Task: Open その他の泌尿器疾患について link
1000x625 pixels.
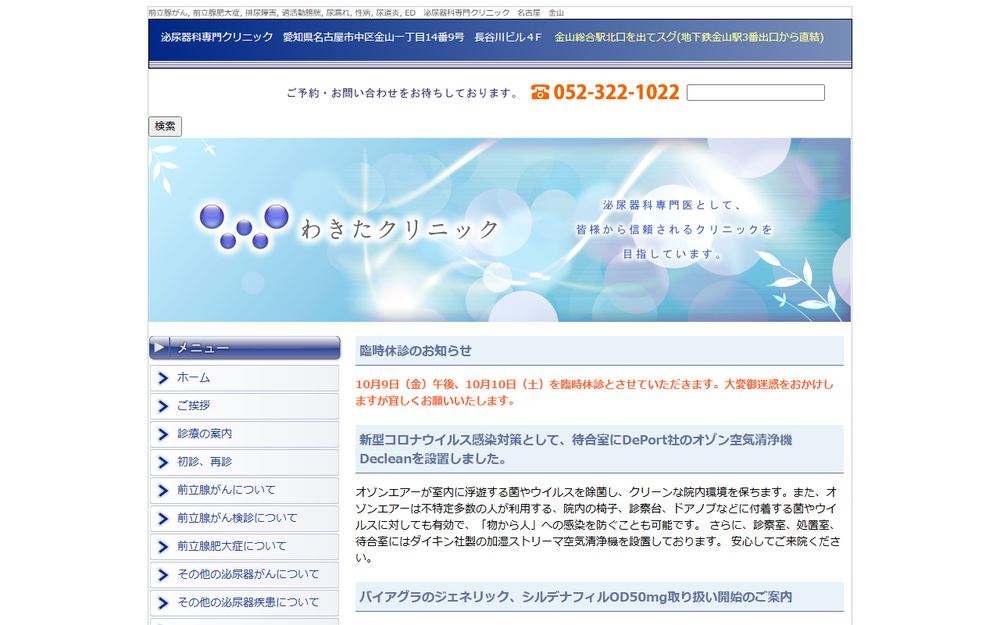Action: pyautogui.click(x=244, y=602)
